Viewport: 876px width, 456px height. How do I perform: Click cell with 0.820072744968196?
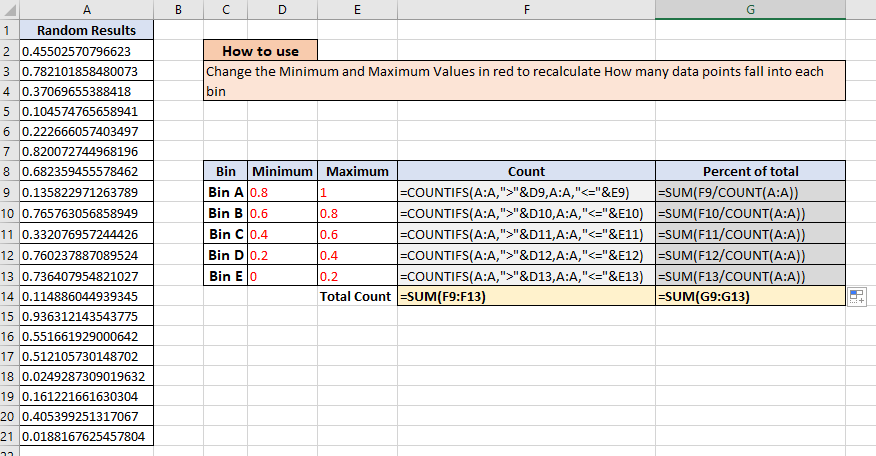87,151
